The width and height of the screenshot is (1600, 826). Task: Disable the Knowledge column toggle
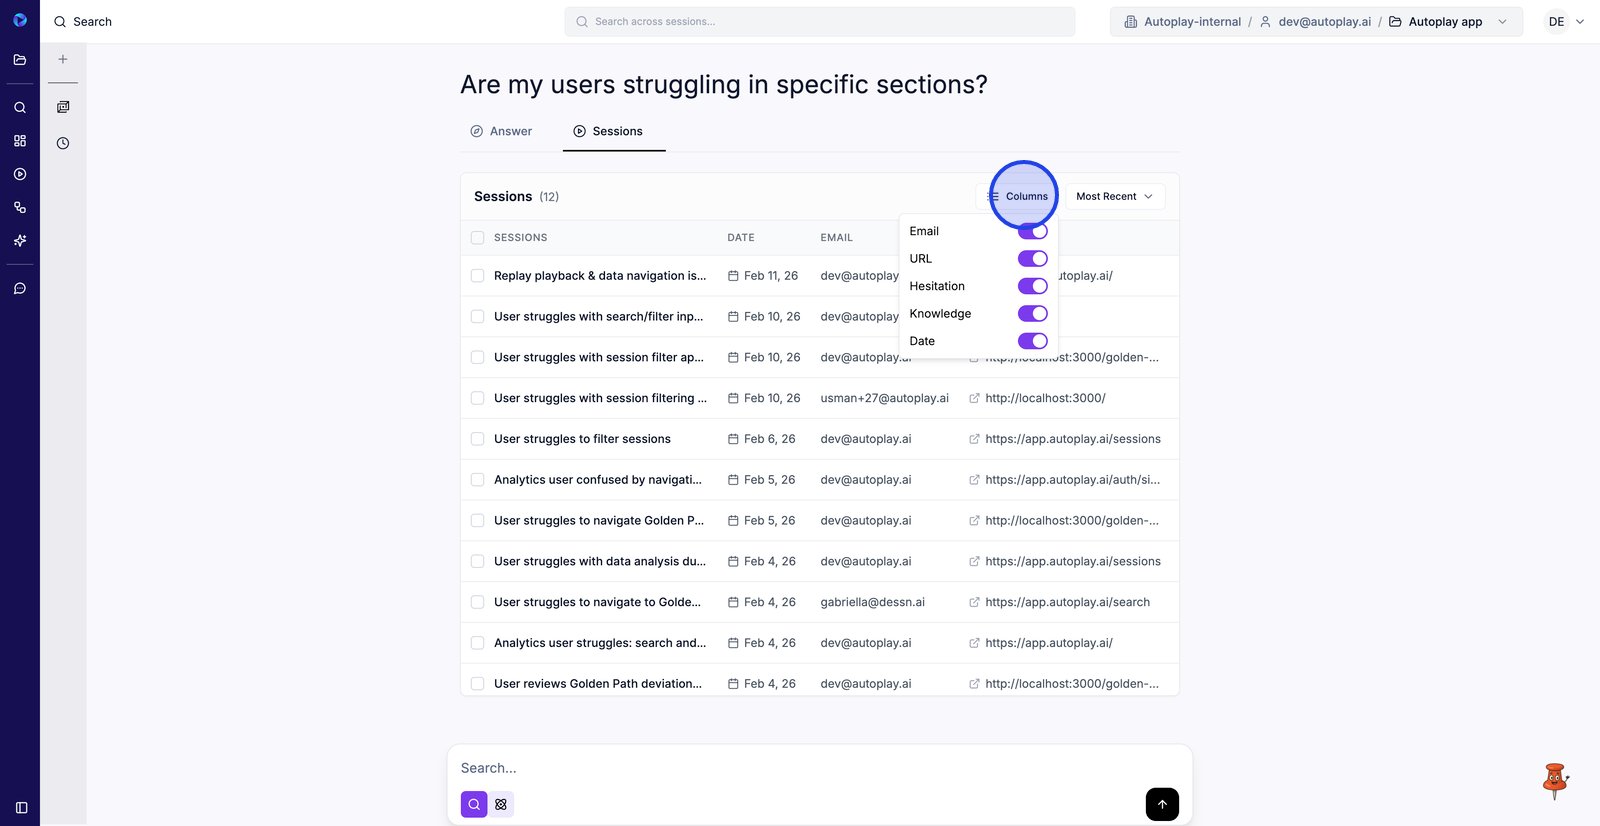[x=1032, y=314]
